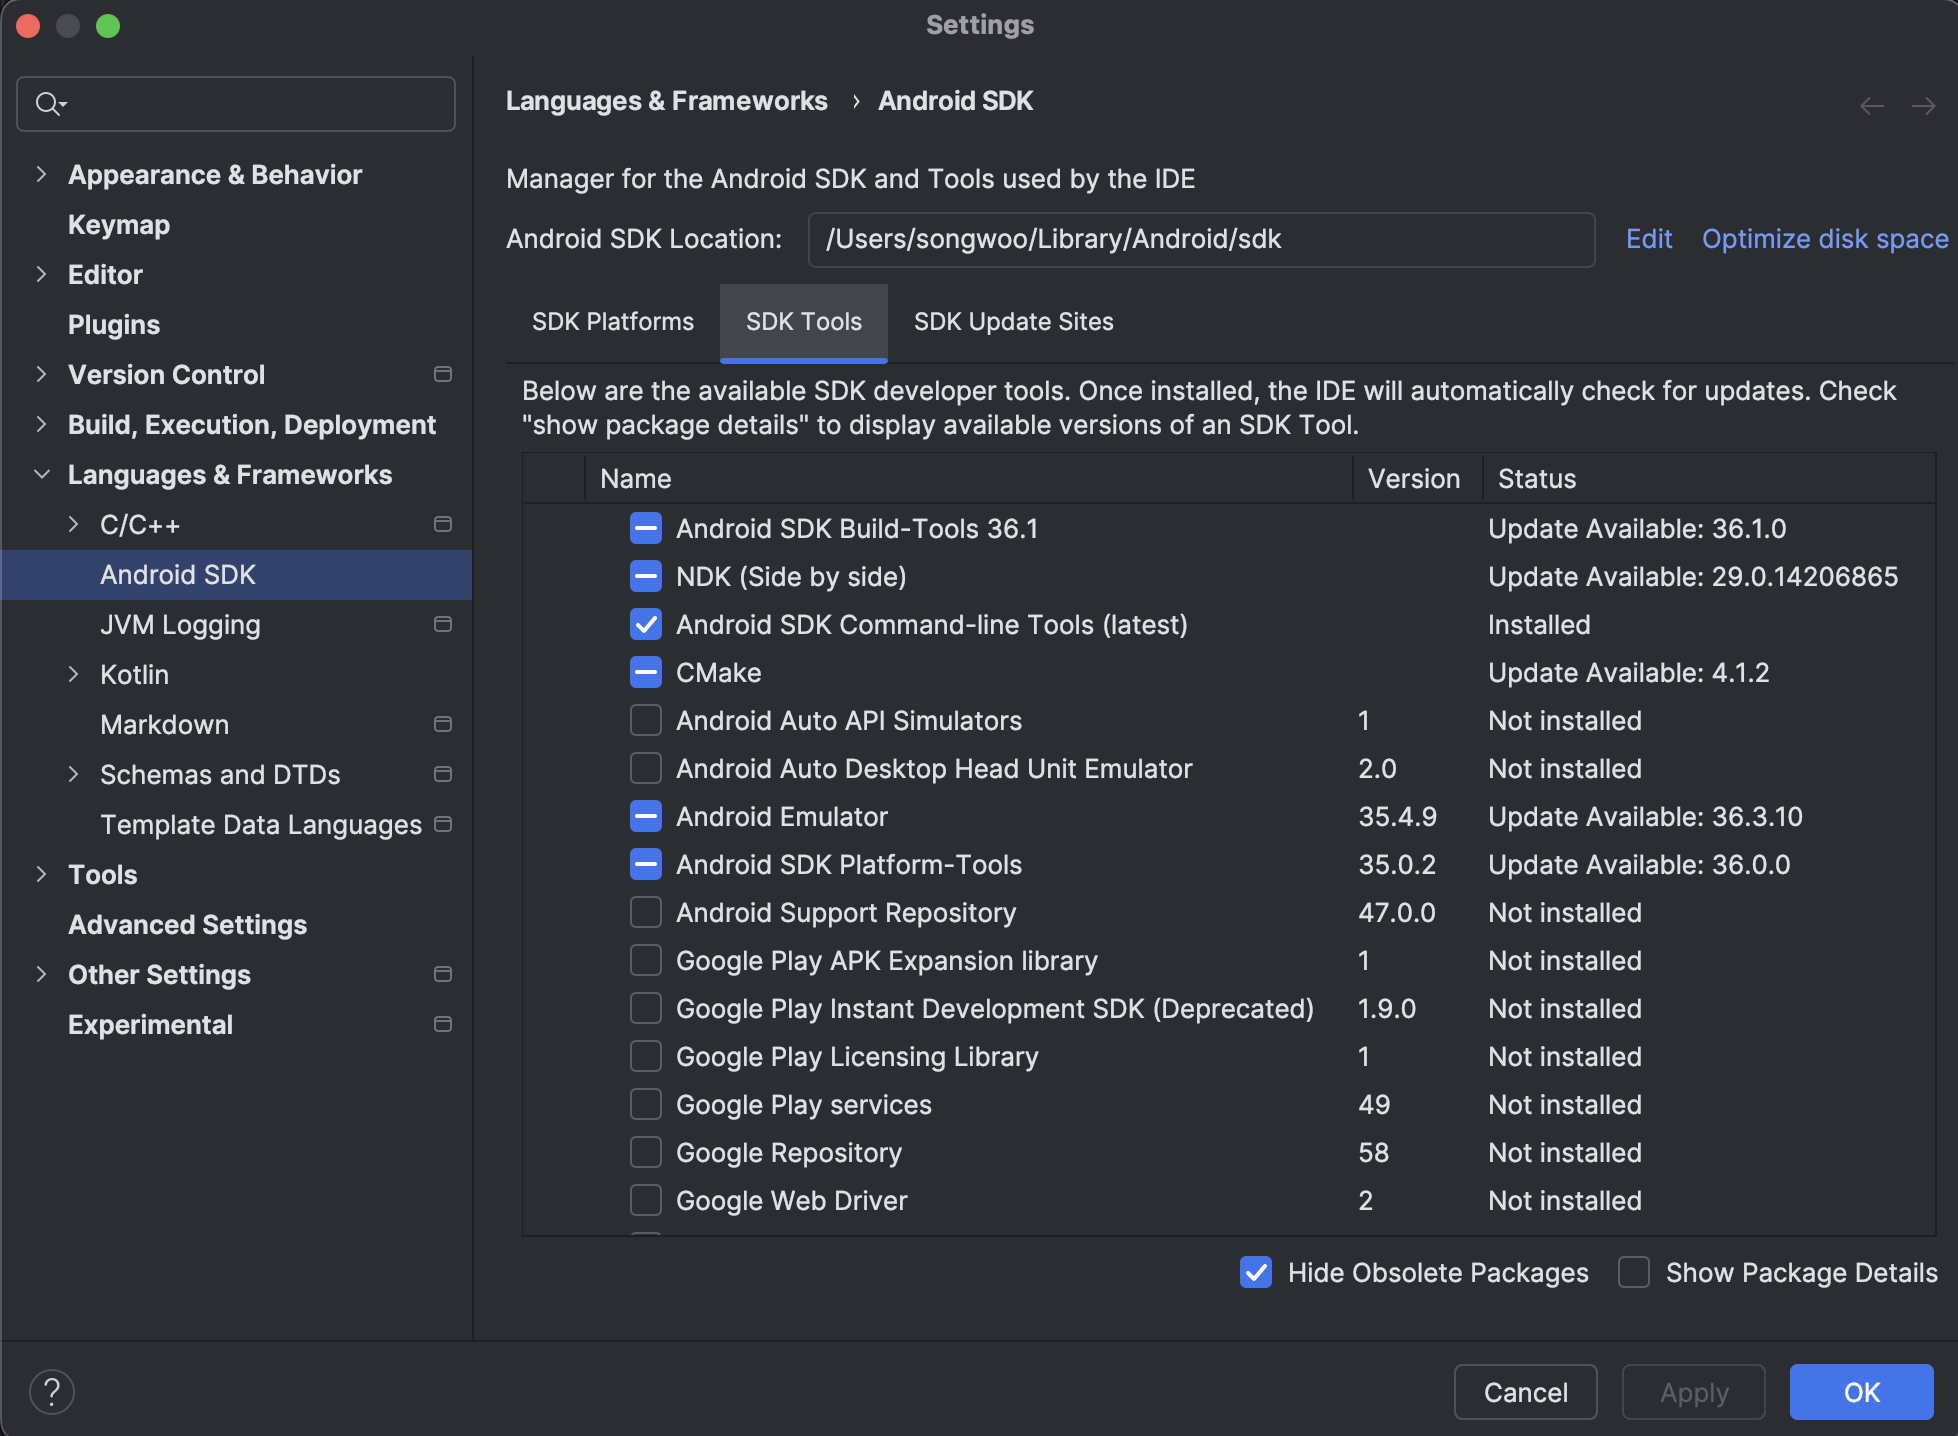Screen dimensions: 1958x1436
Task: Click the search magnifier icon
Action: point(48,103)
